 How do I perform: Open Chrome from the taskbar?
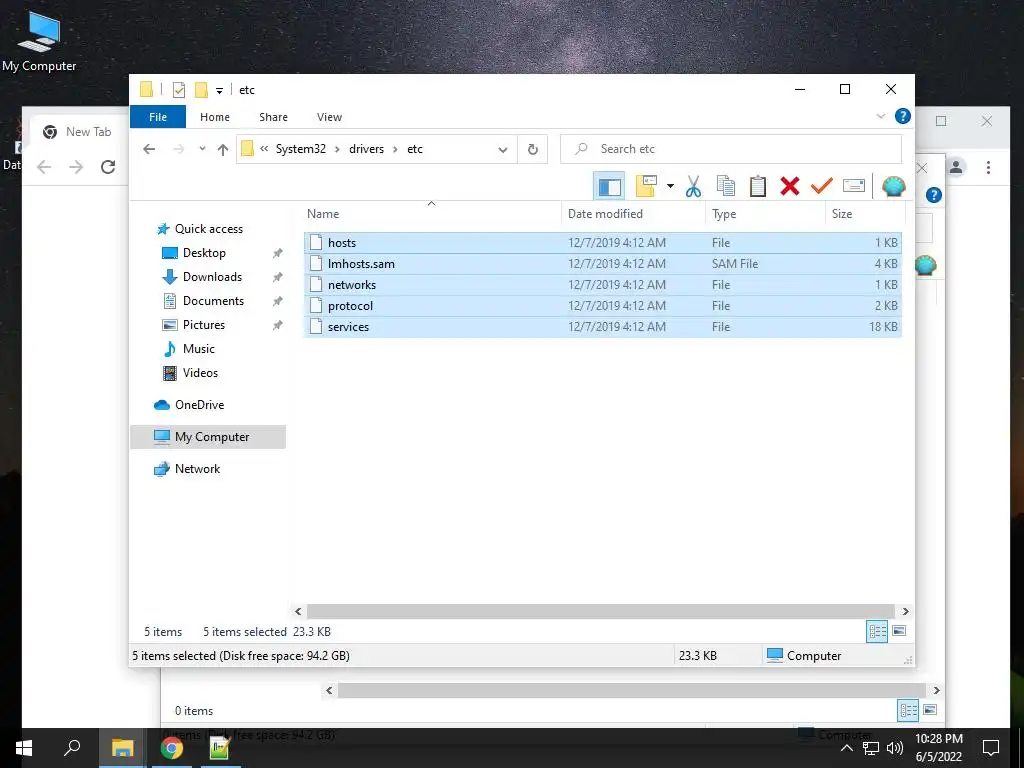[x=172, y=748]
